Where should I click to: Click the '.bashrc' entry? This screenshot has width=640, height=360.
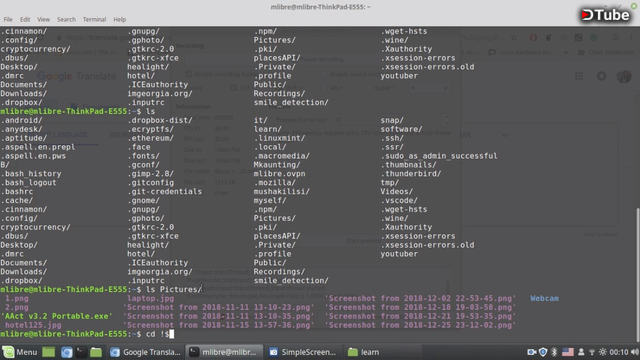(17, 191)
